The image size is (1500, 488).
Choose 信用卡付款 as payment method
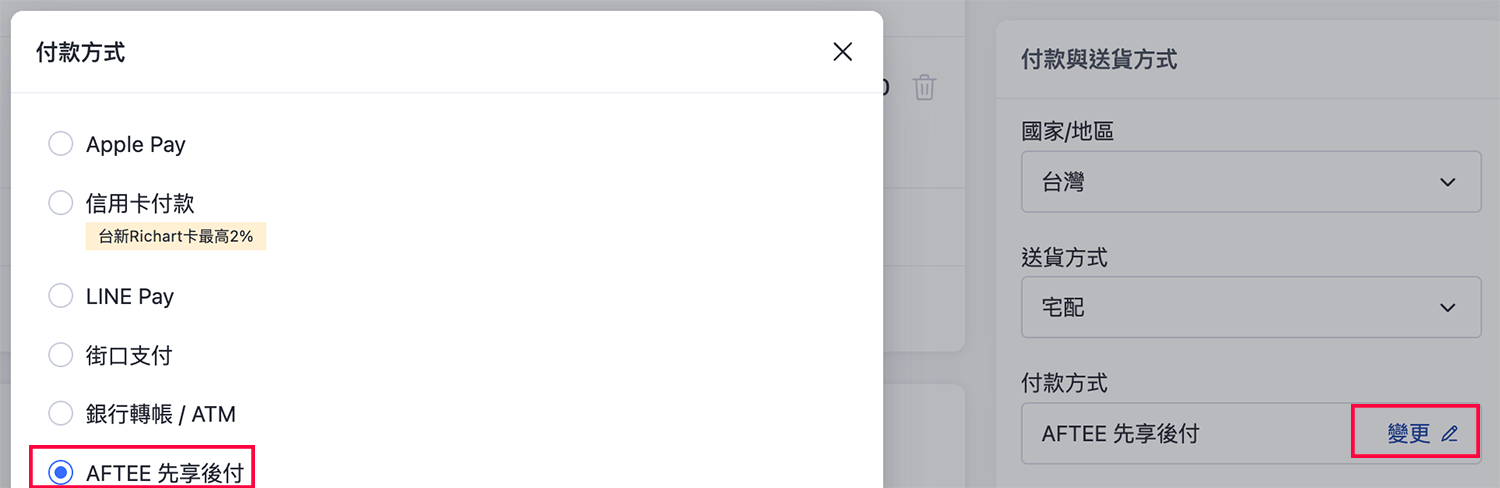[61, 203]
